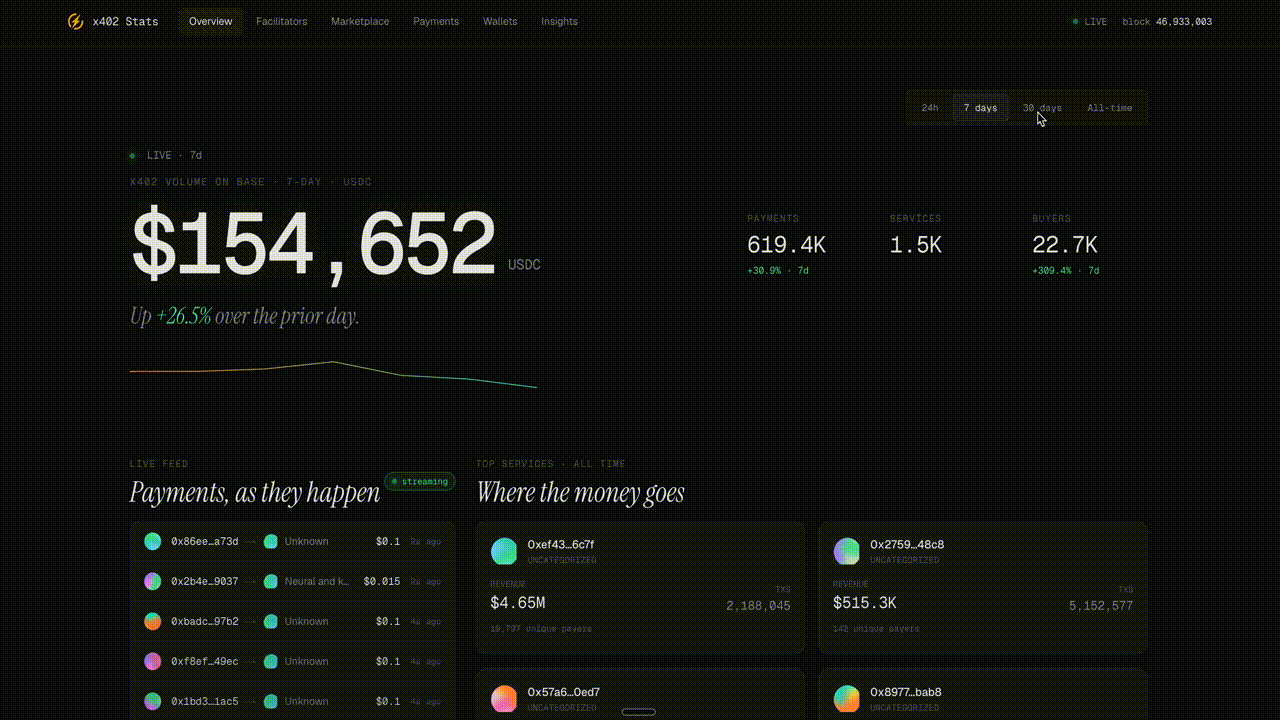Click the Neural and k… recipient name

[317, 581]
